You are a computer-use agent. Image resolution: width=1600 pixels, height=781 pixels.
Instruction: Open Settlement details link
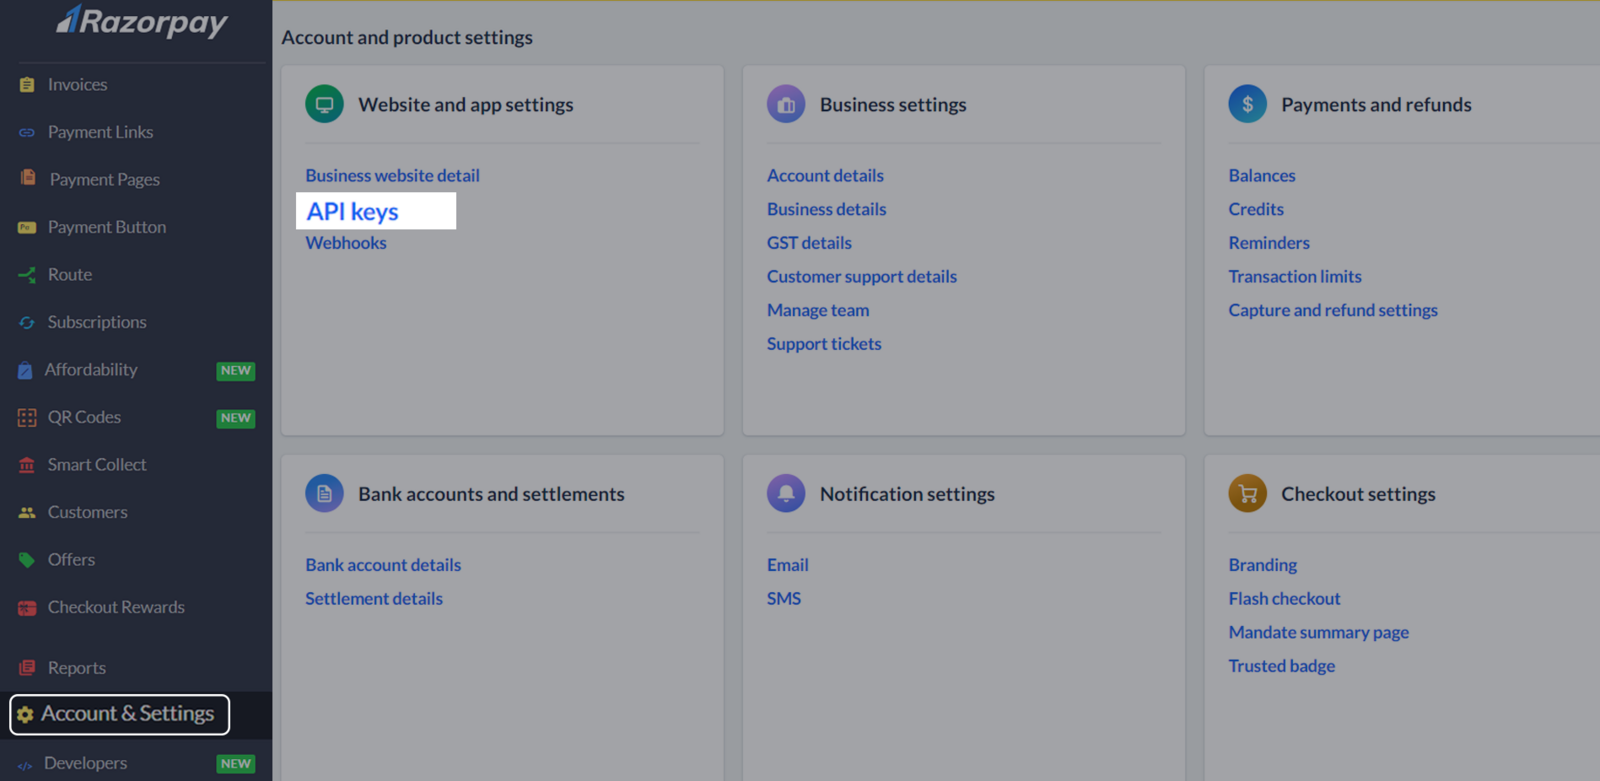pos(374,599)
